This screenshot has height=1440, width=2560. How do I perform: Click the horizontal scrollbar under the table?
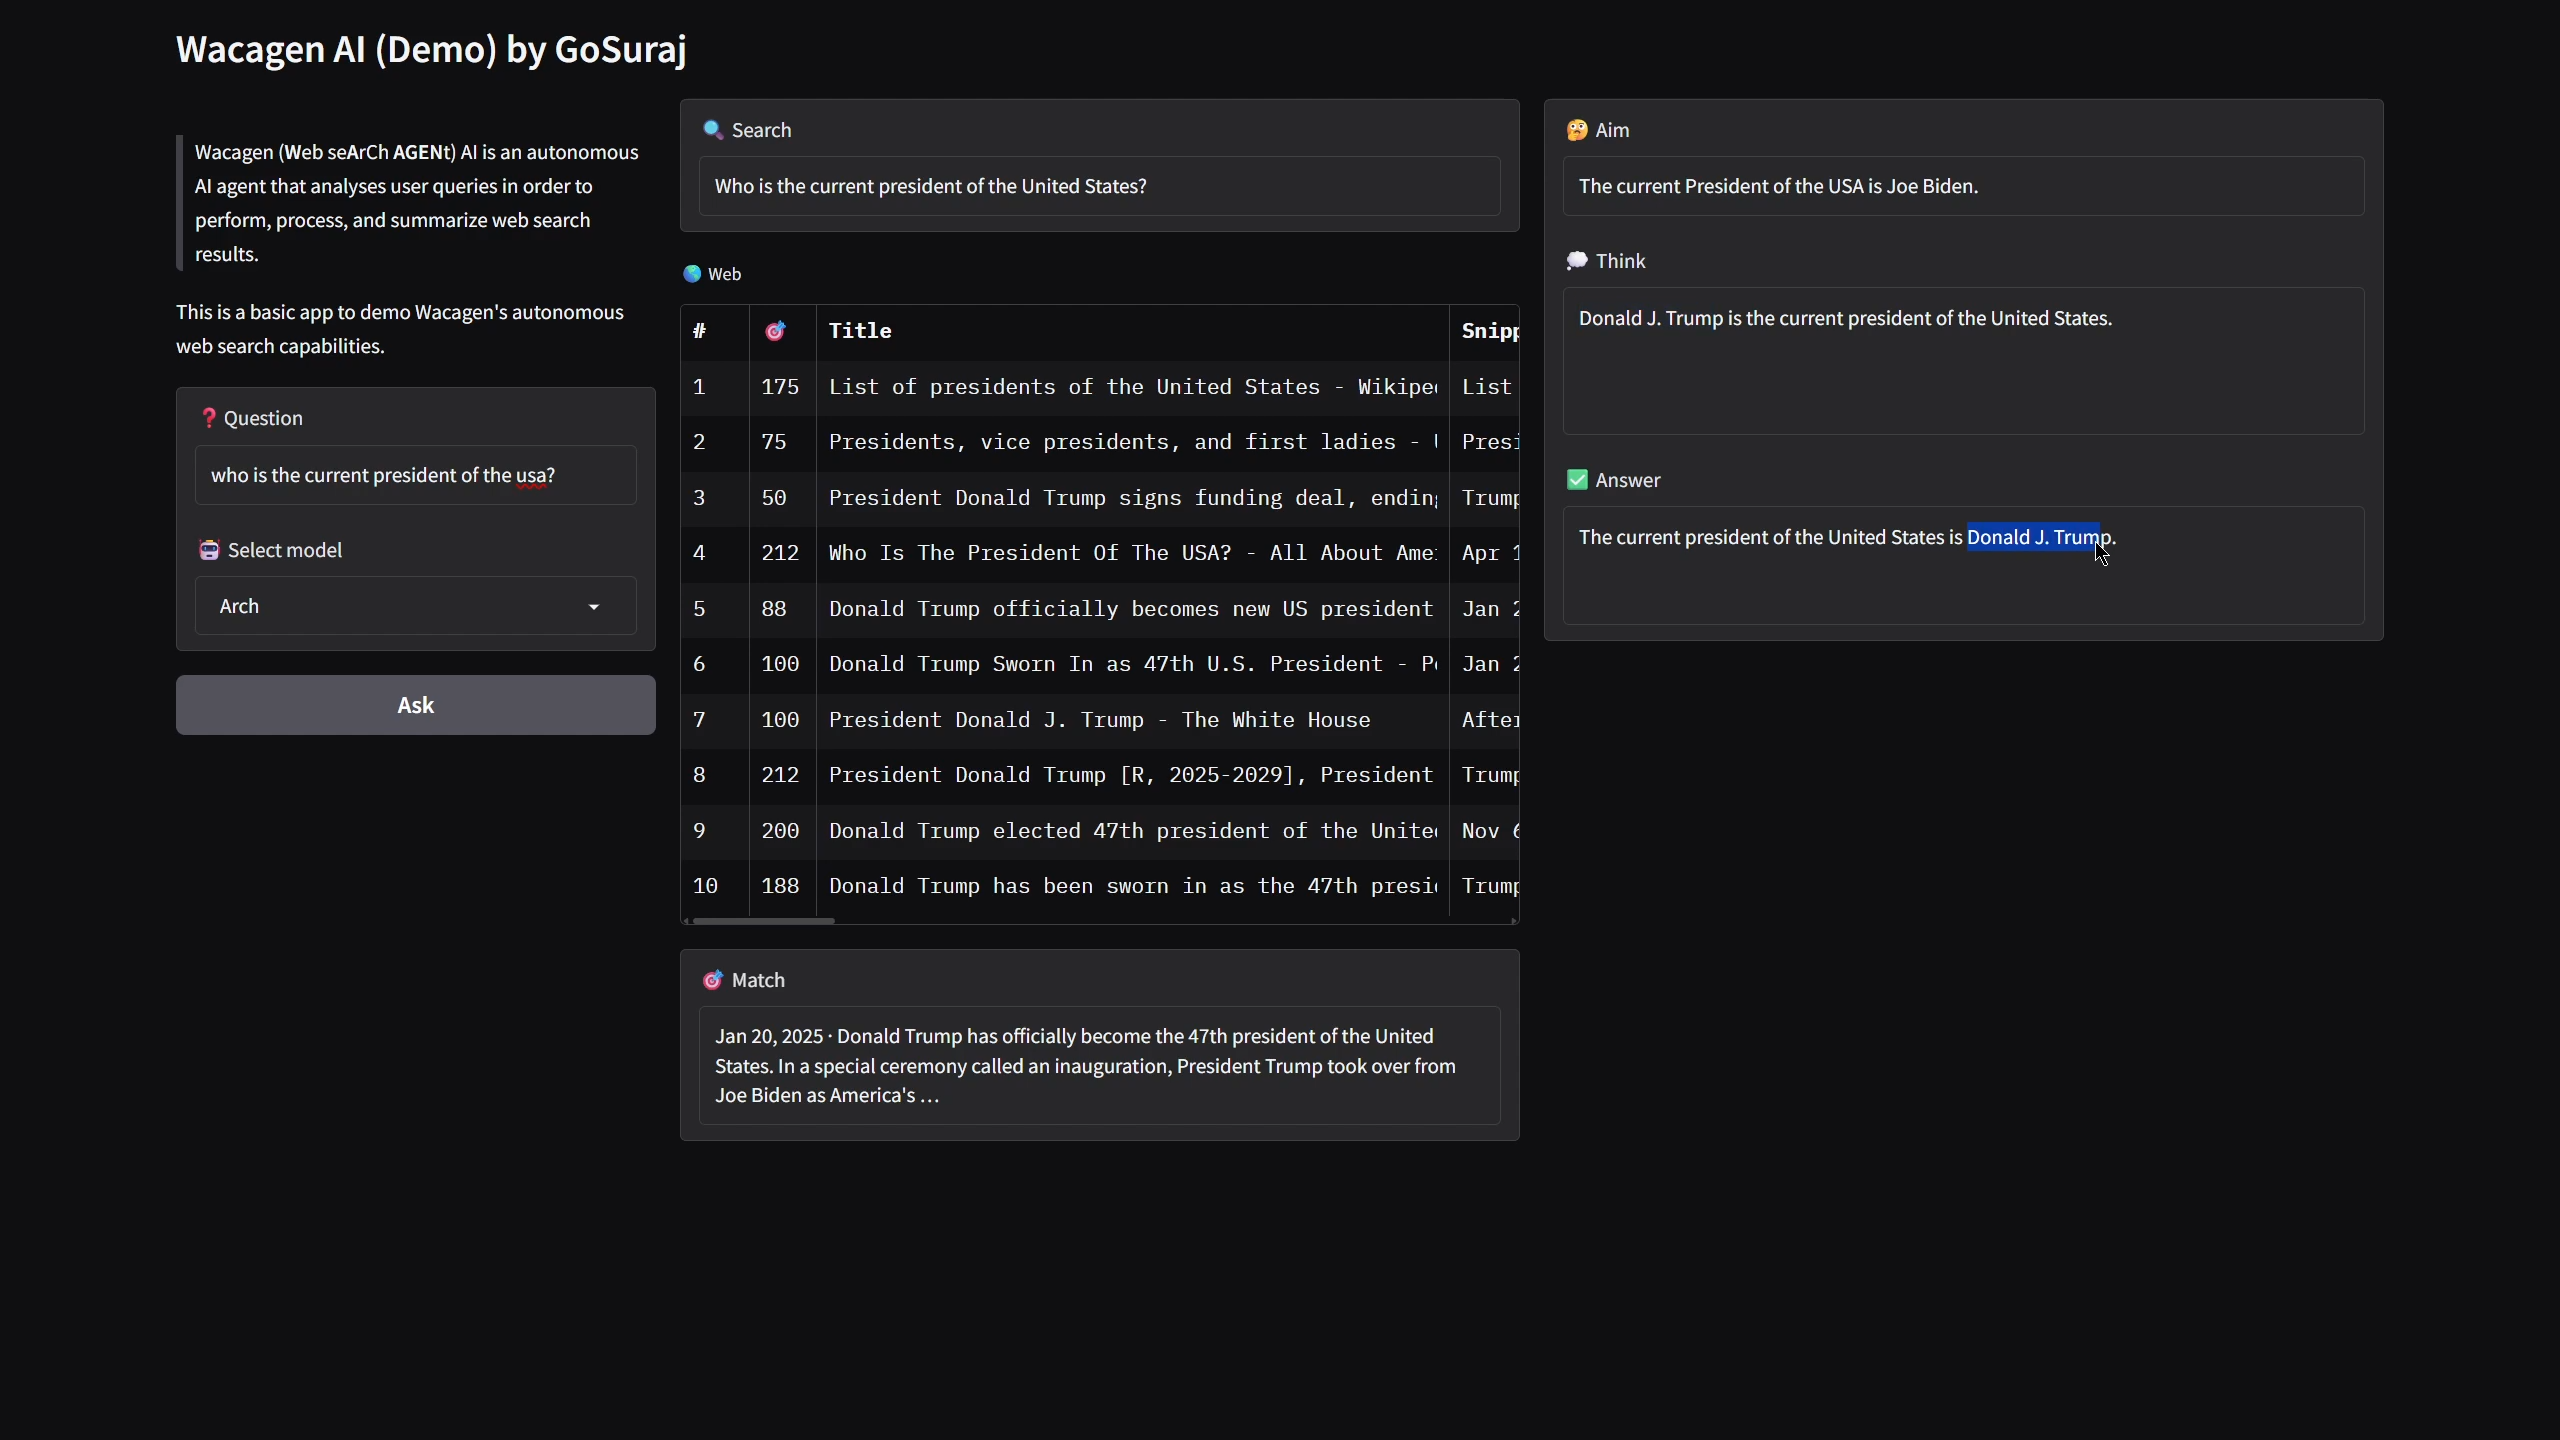tap(763, 921)
